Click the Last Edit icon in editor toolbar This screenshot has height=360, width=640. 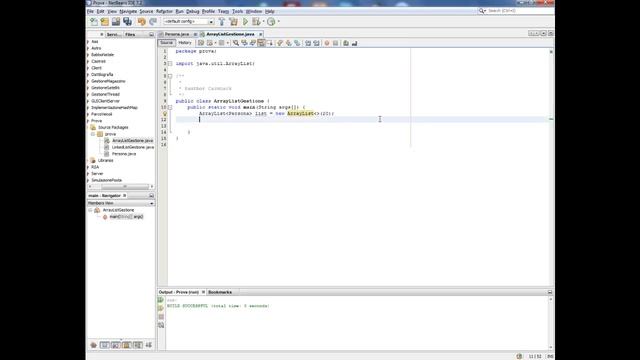pos(201,43)
